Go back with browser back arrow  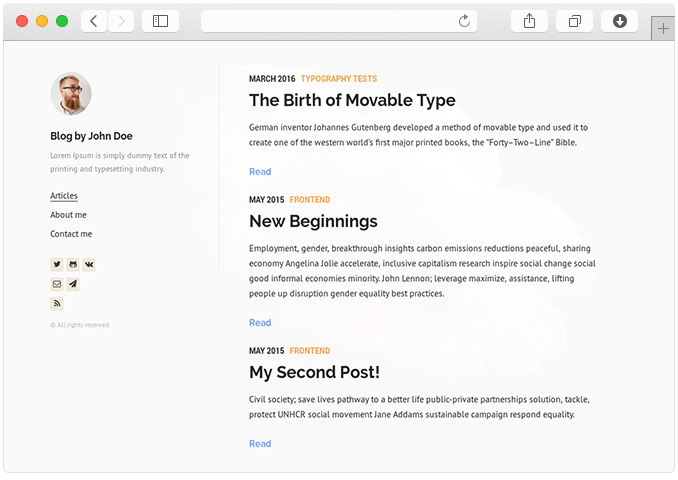point(94,21)
